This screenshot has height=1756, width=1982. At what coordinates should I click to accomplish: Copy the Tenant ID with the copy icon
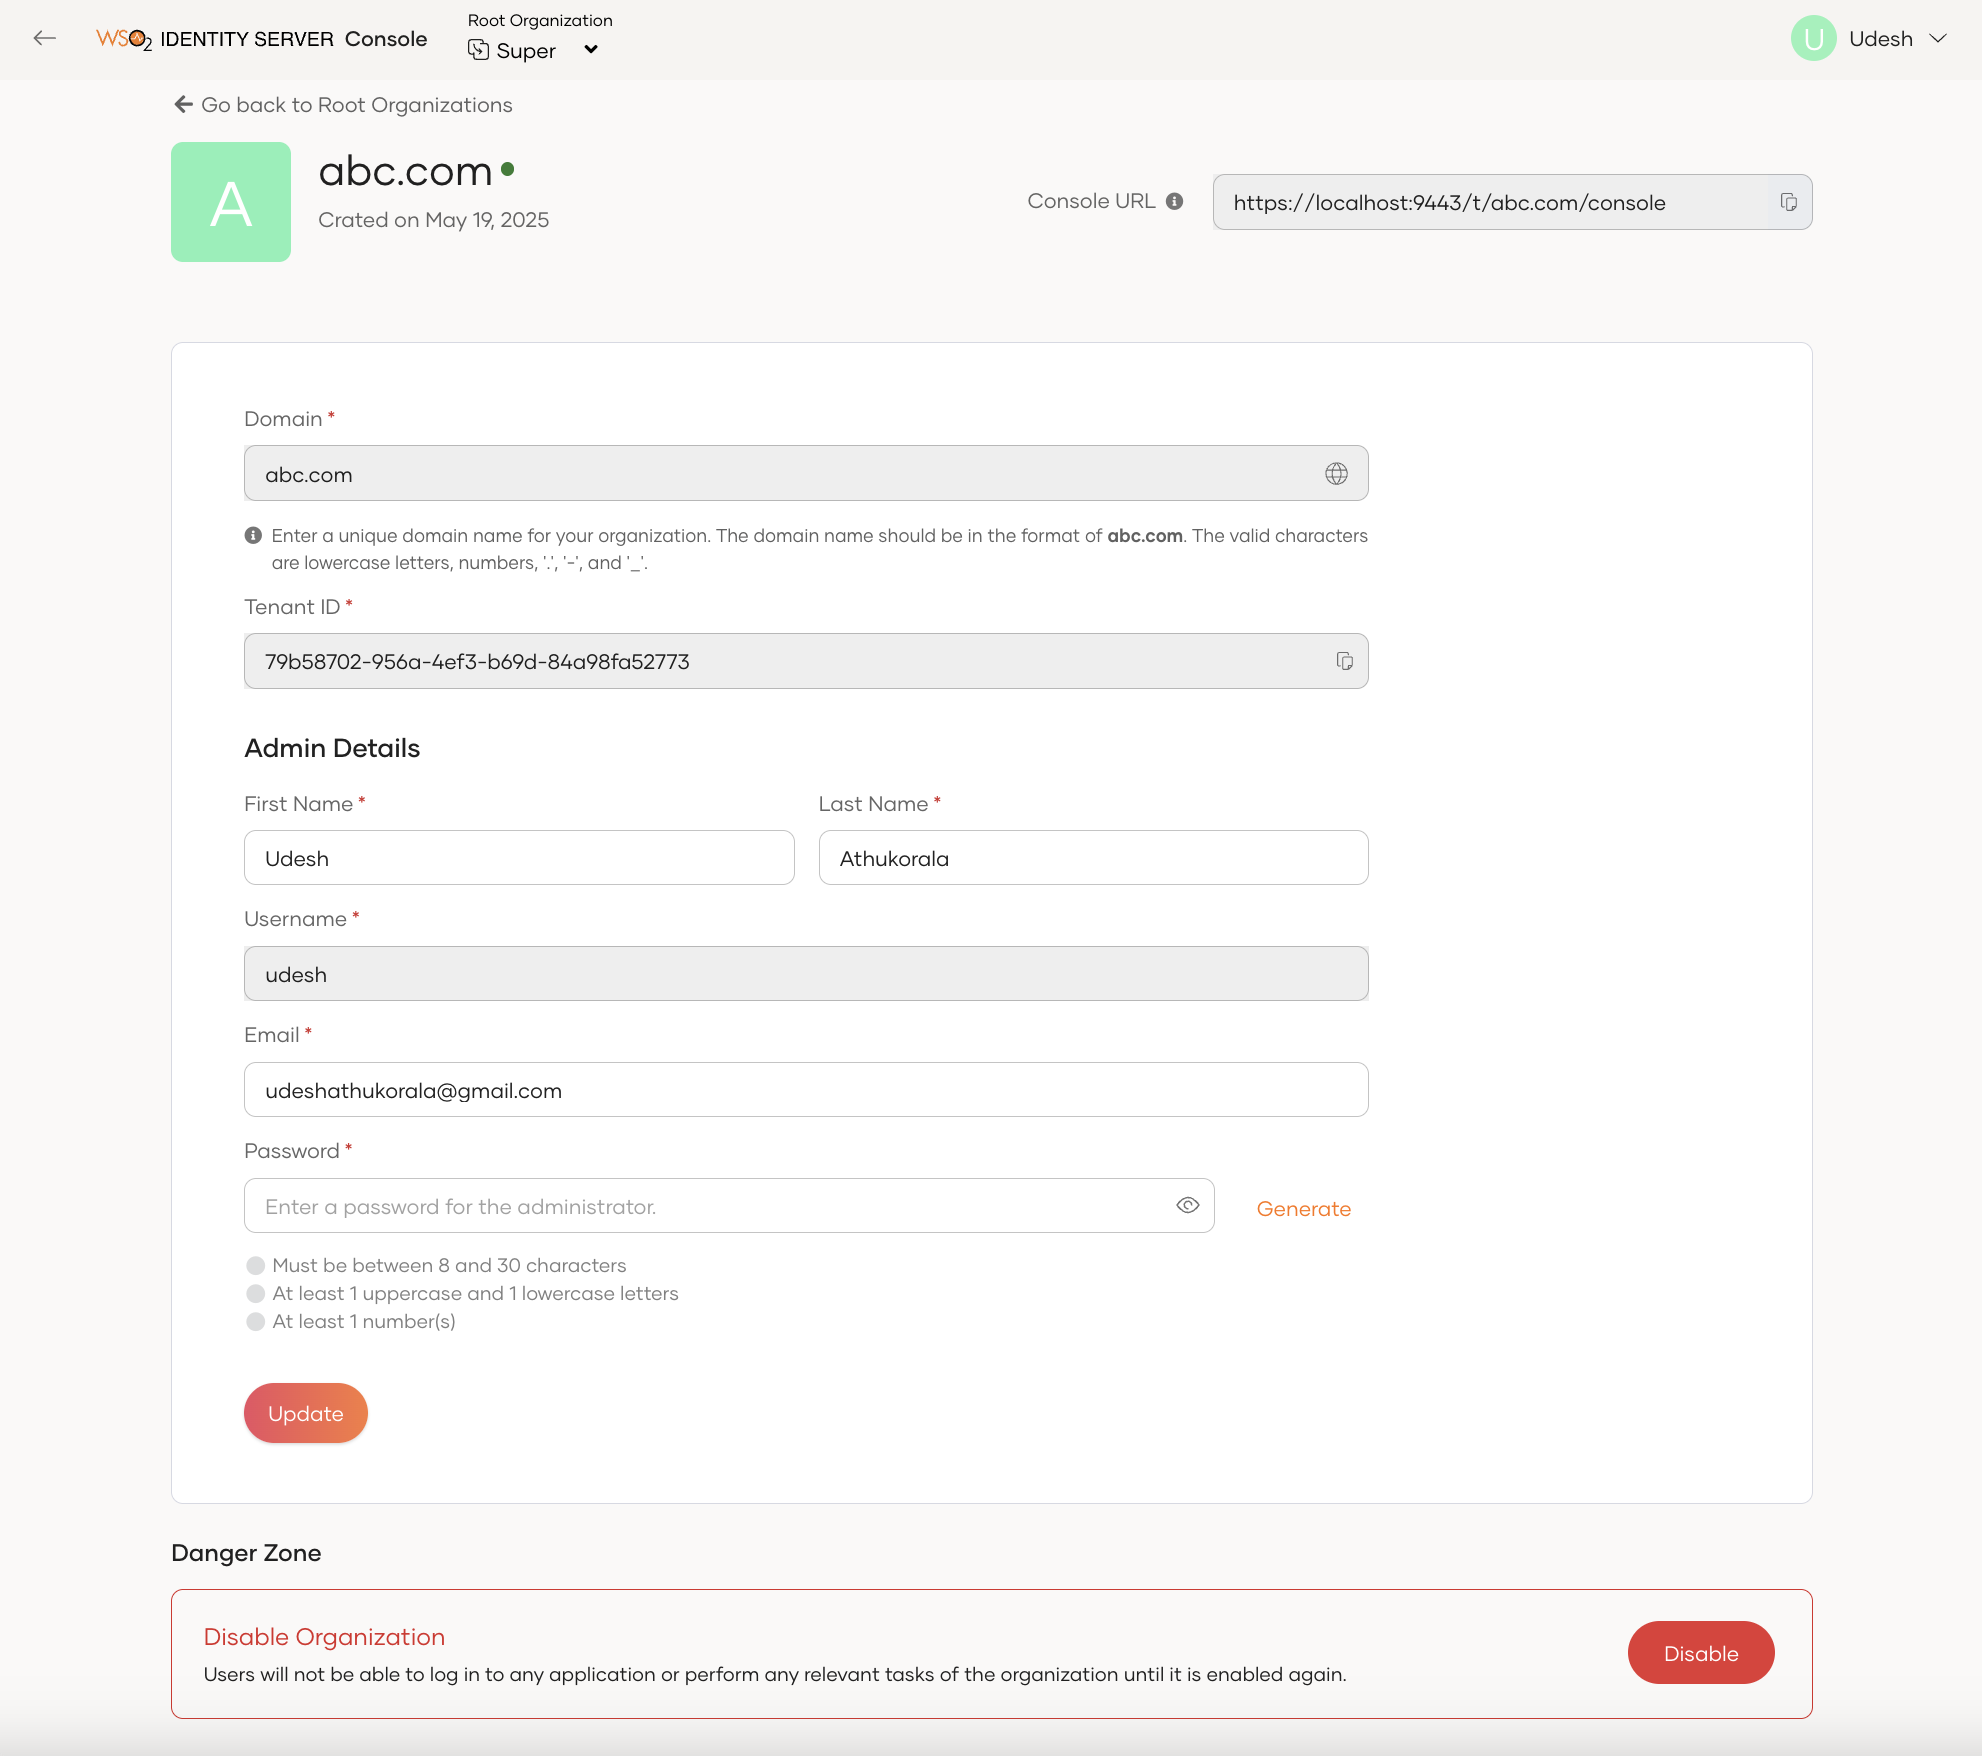(x=1344, y=661)
